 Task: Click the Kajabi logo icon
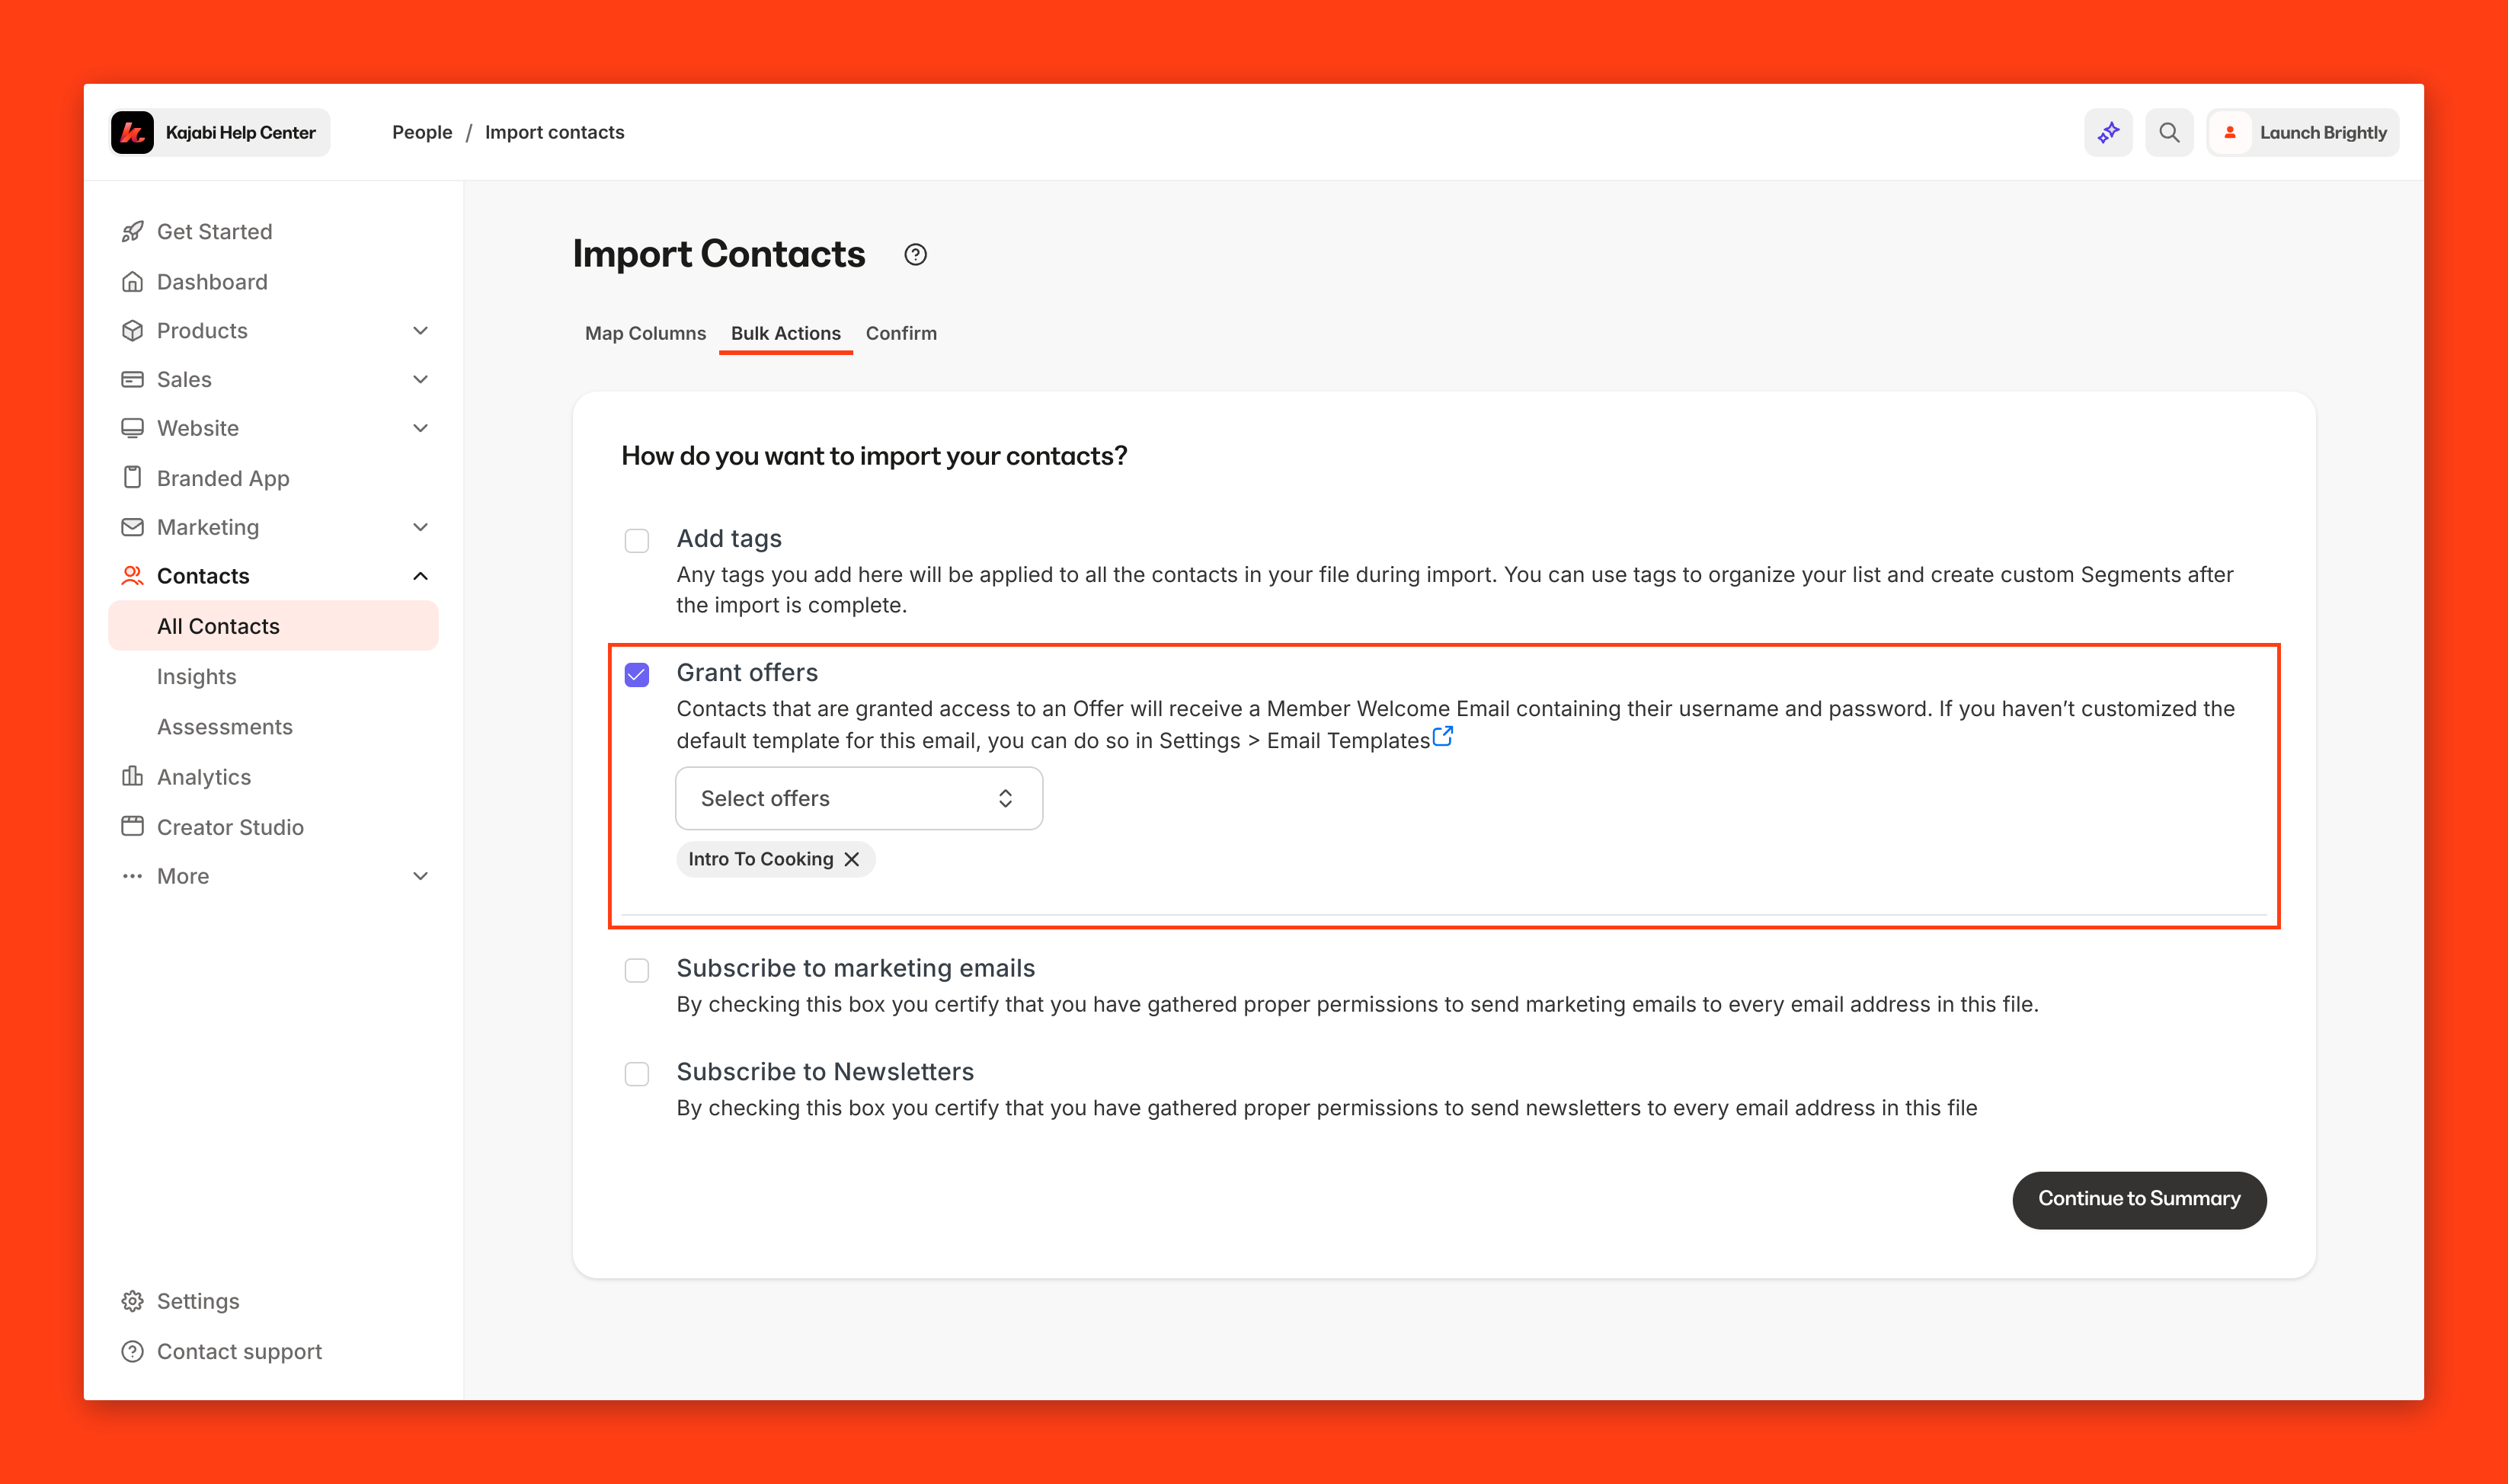[x=133, y=133]
